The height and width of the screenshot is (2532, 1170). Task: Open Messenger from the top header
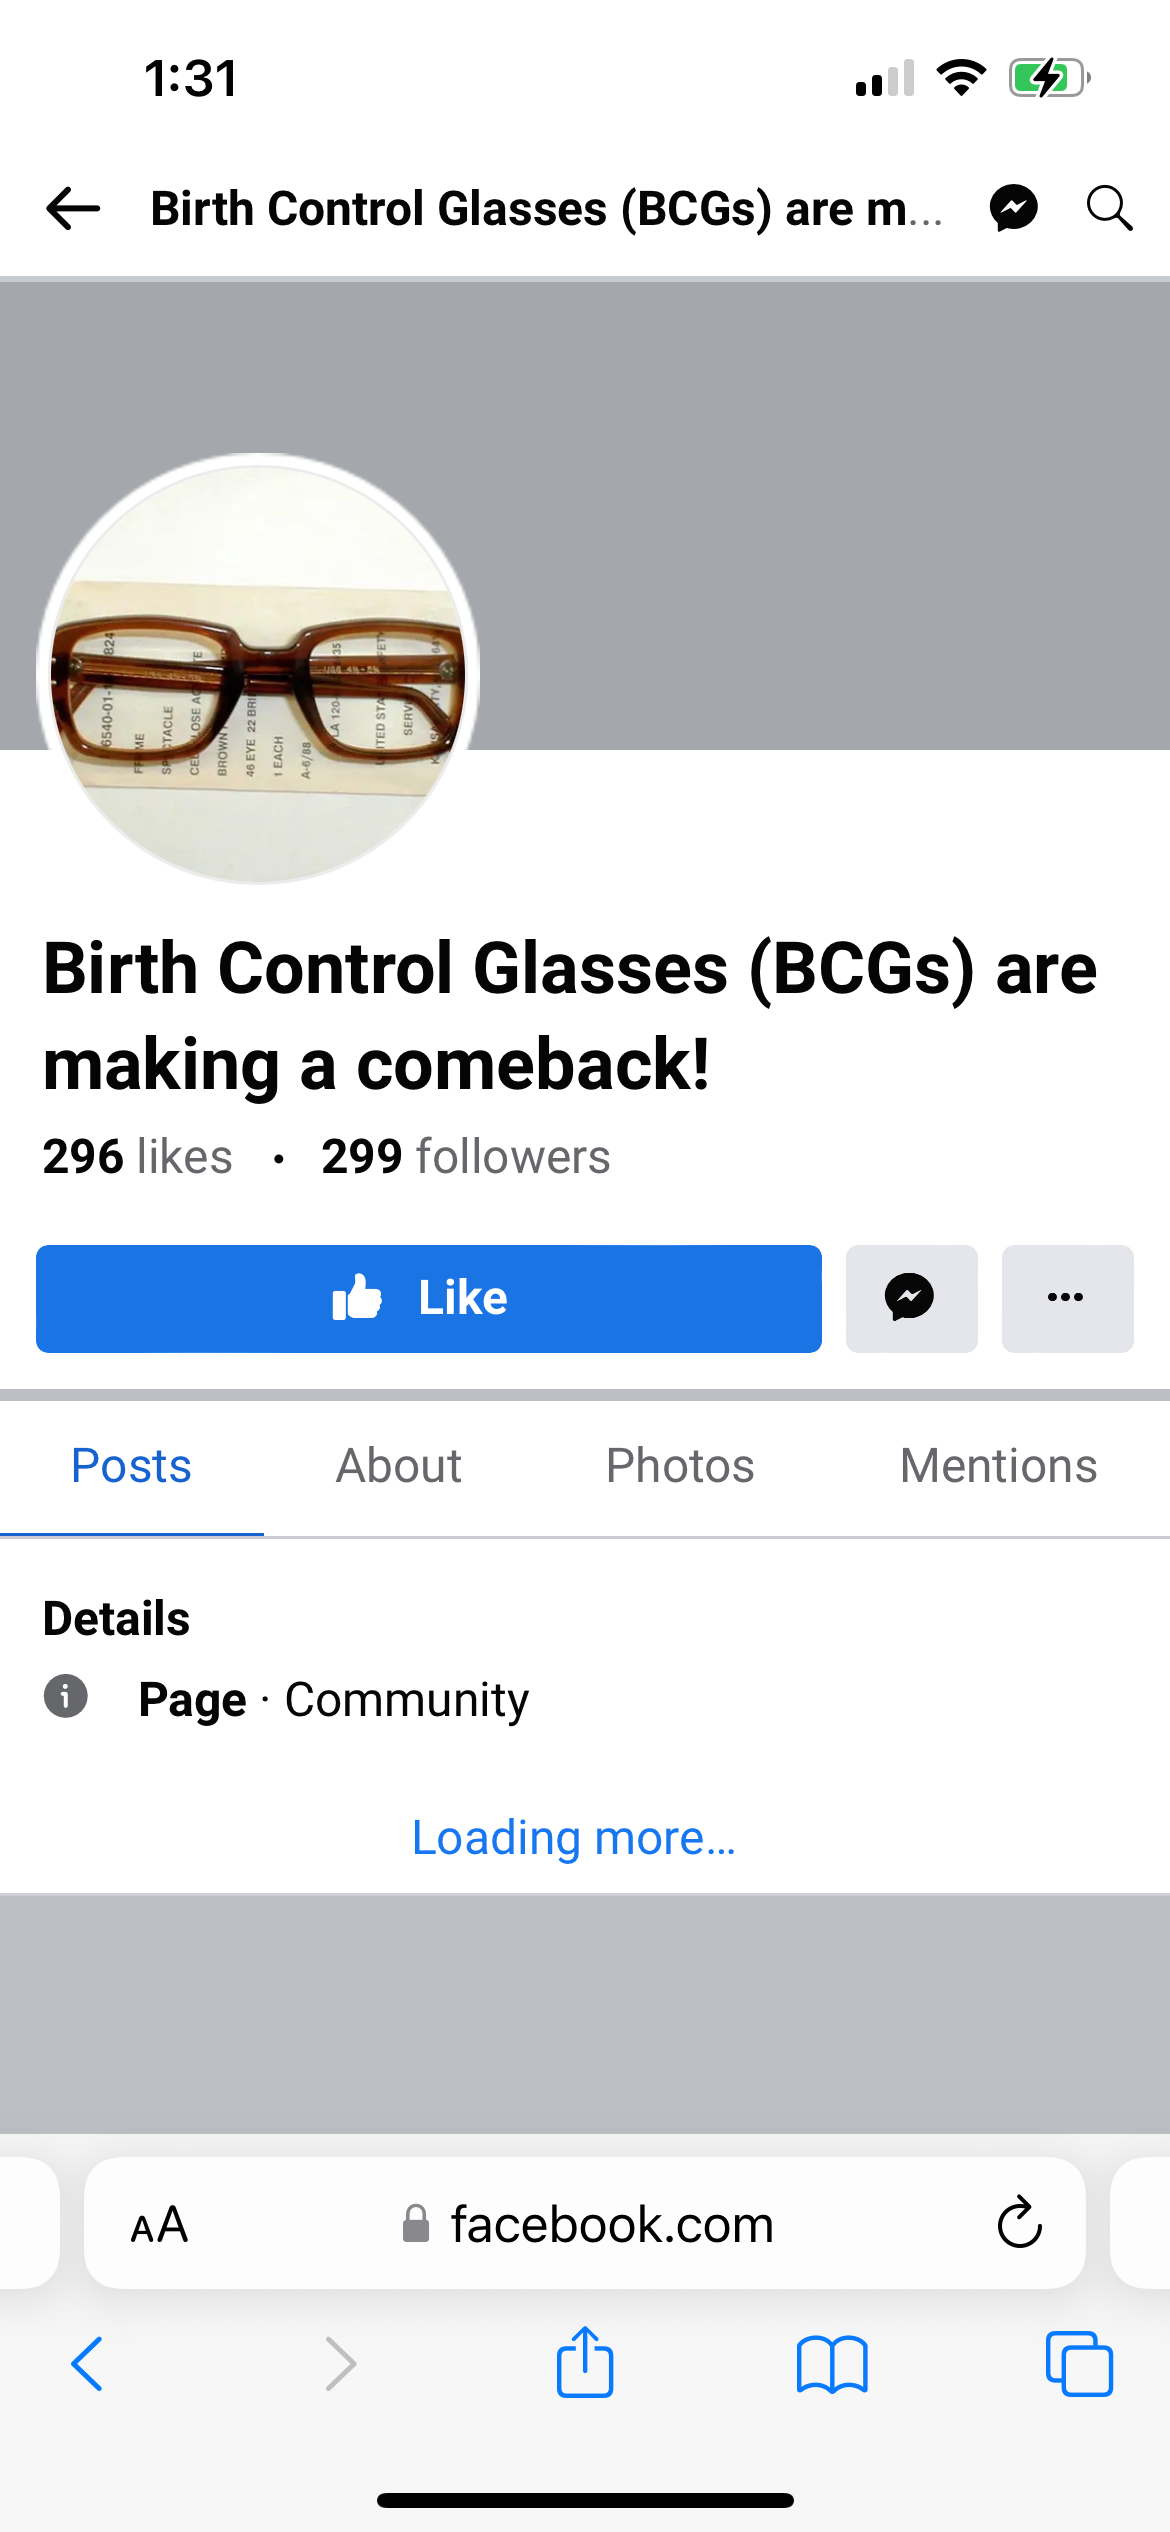1013,209
